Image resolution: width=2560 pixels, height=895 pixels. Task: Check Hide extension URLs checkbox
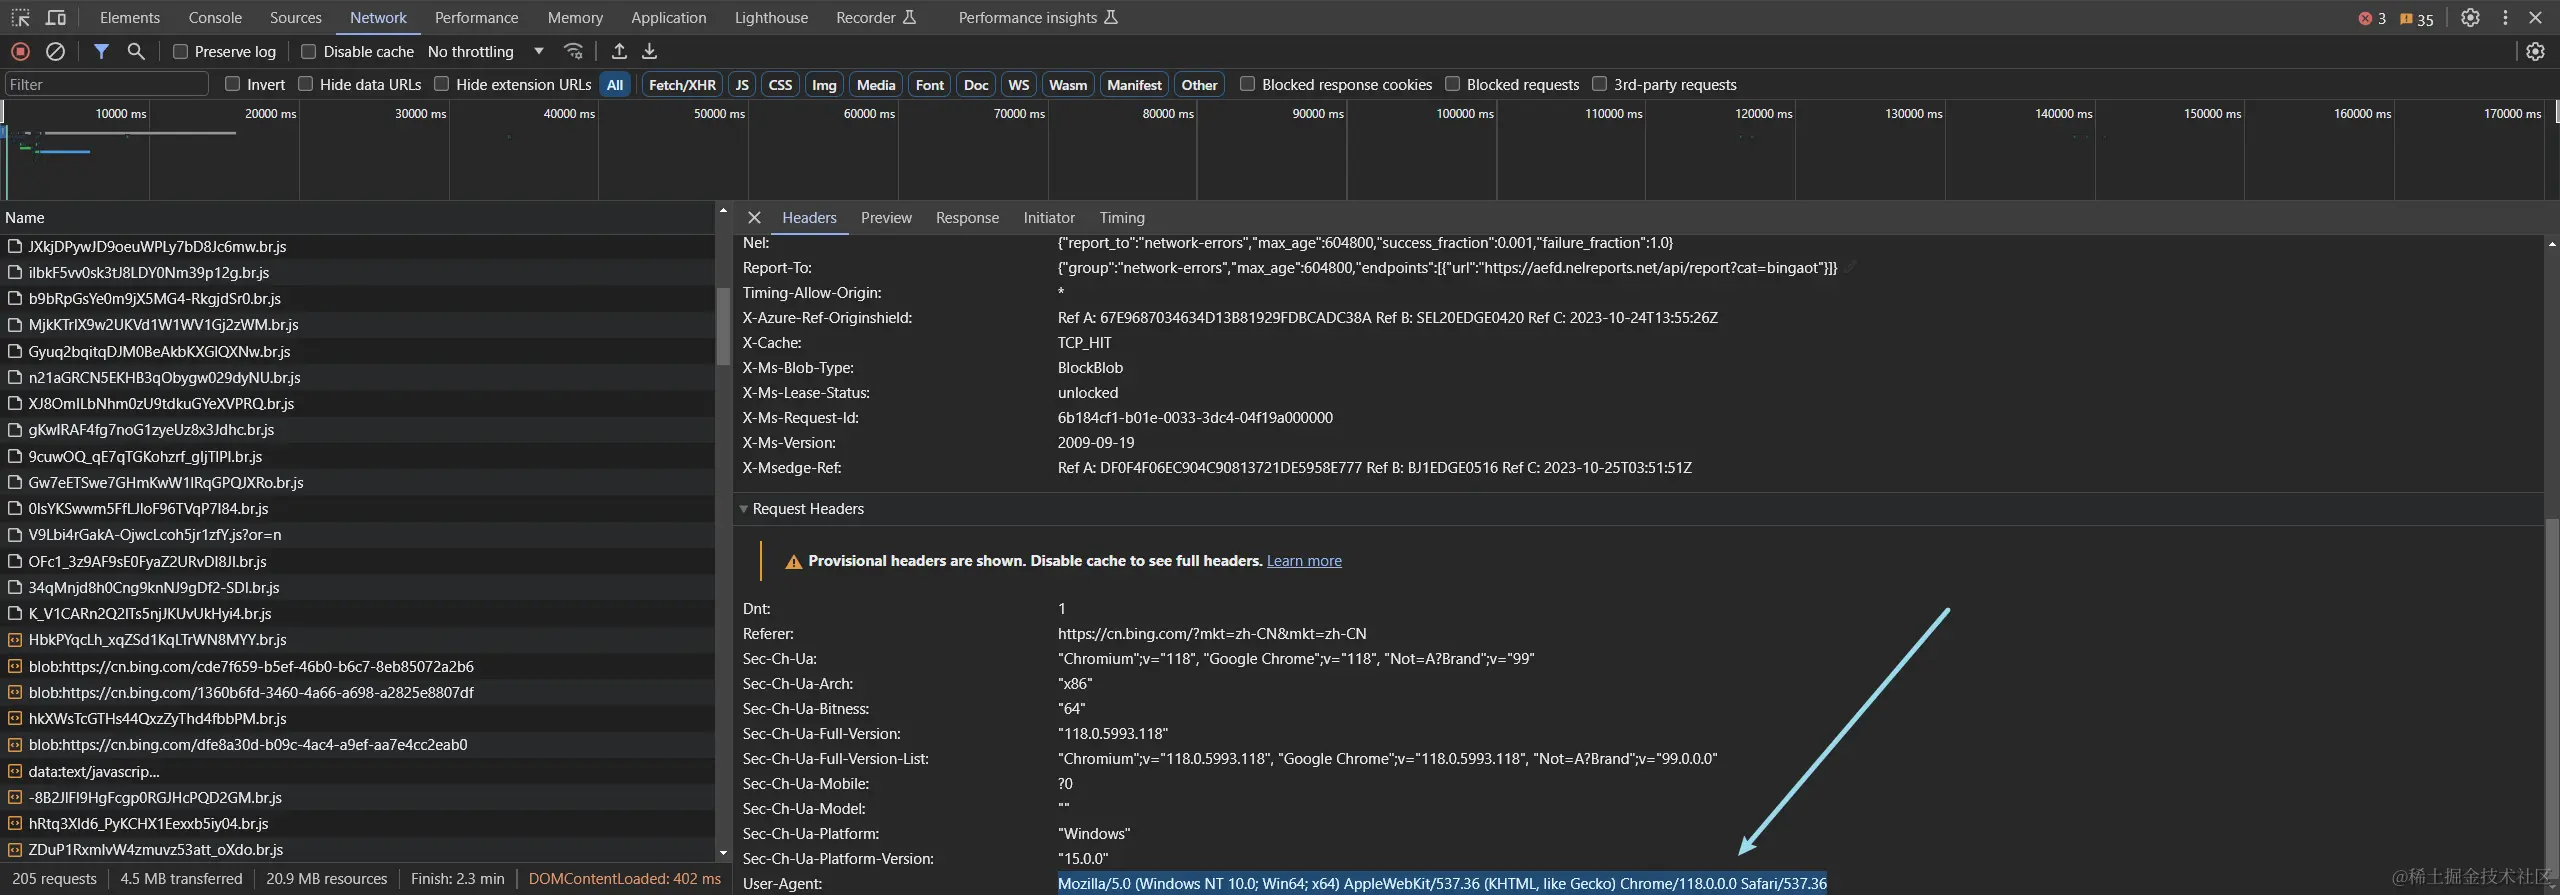pos(442,84)
